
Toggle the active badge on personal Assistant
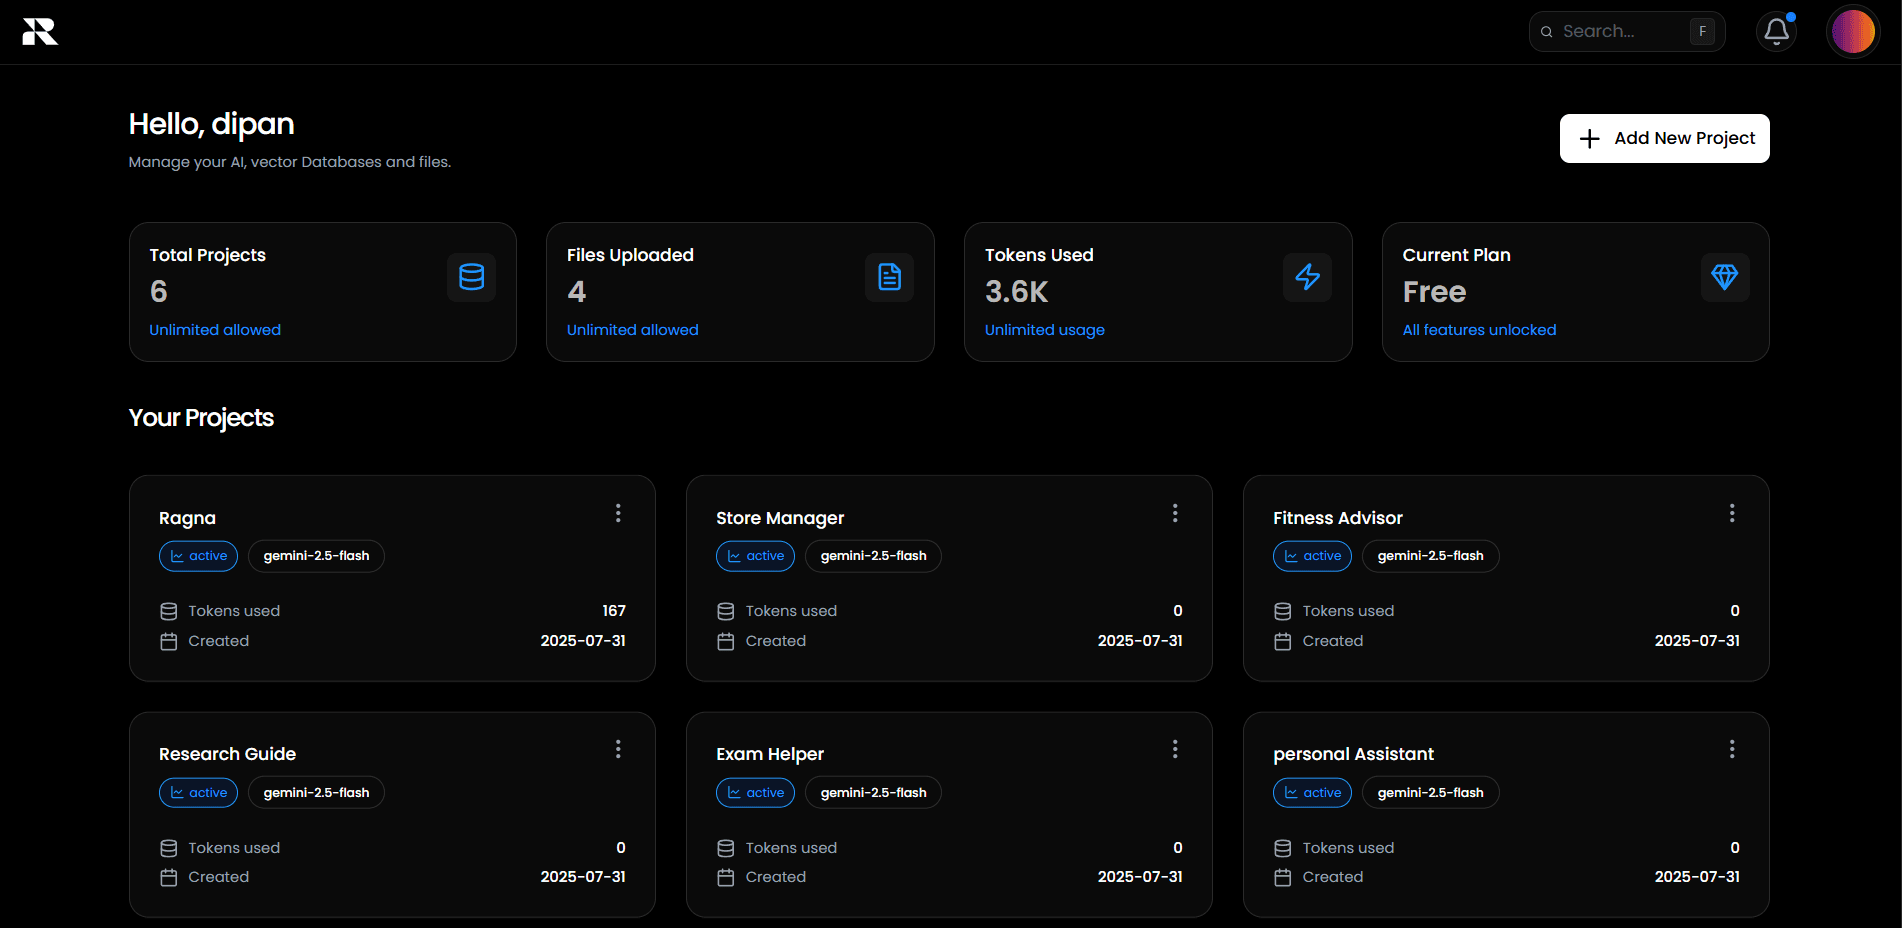(1312, 792)
